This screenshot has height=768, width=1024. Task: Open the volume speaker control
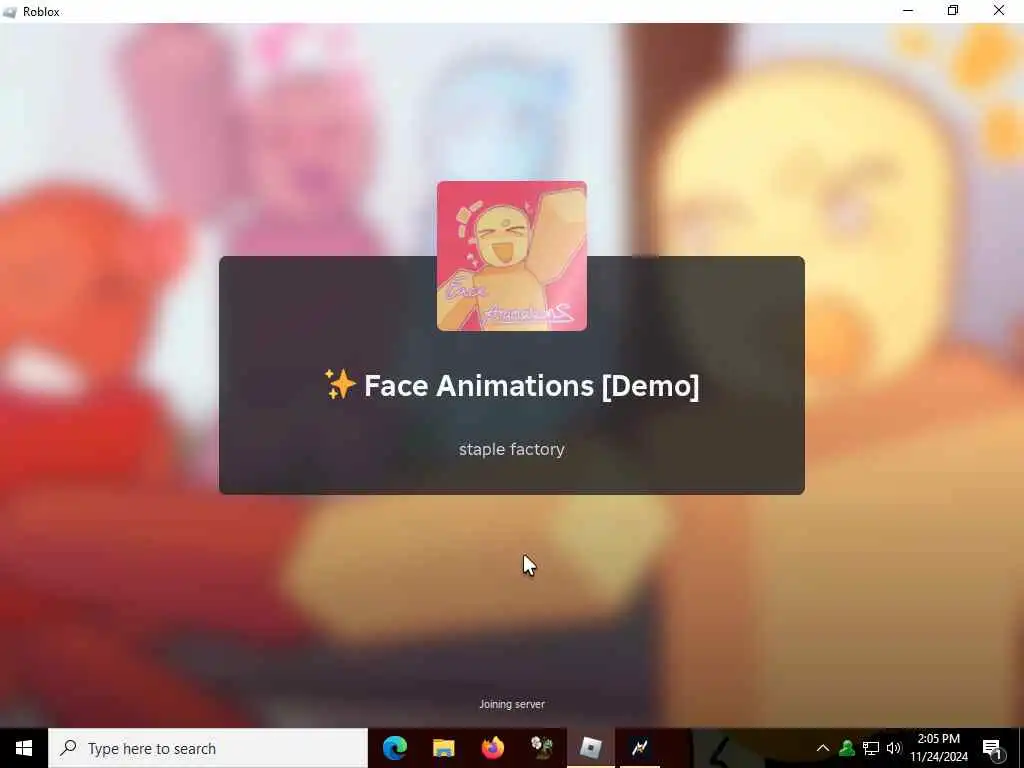(x=893, y=748)
